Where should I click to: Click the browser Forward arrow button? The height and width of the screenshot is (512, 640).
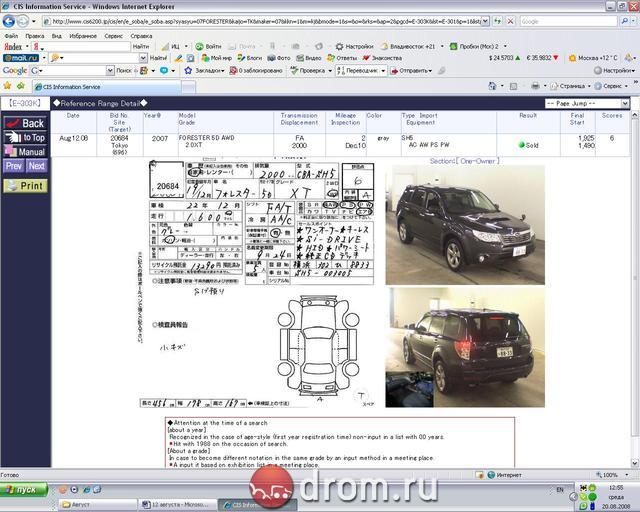click(x=23, y=21)
